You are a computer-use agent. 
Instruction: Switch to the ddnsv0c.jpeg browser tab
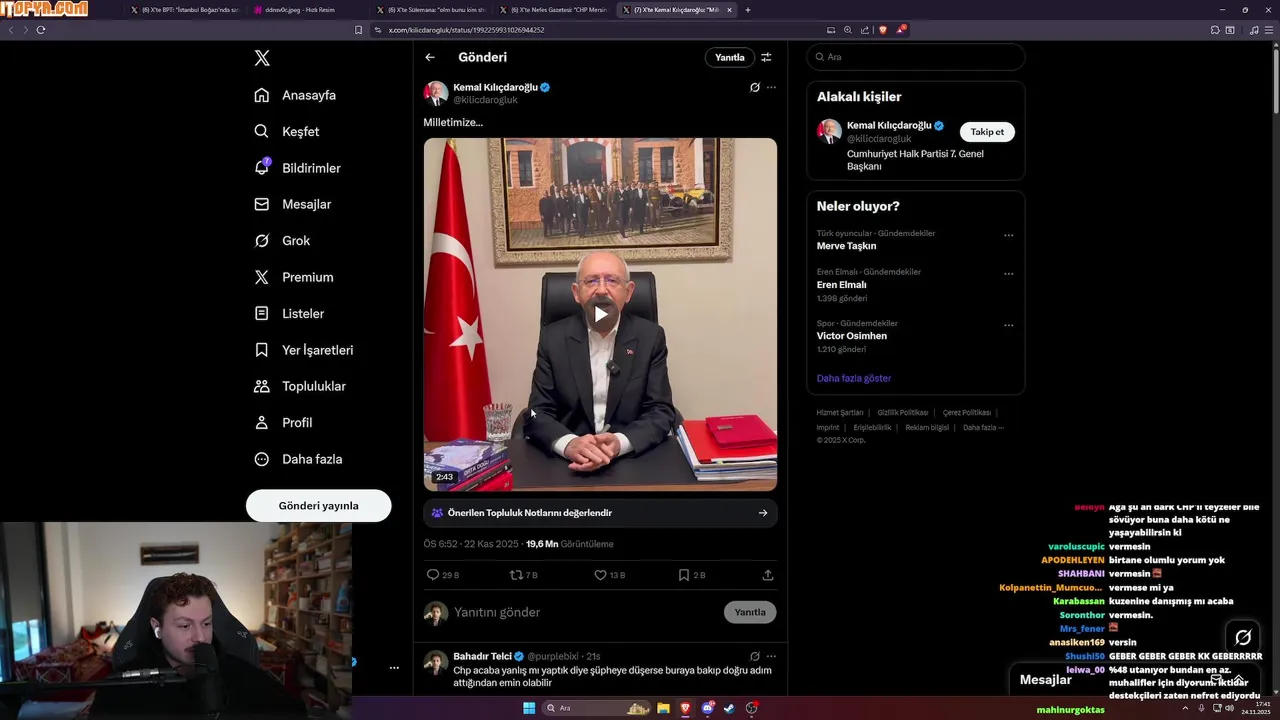304,10
